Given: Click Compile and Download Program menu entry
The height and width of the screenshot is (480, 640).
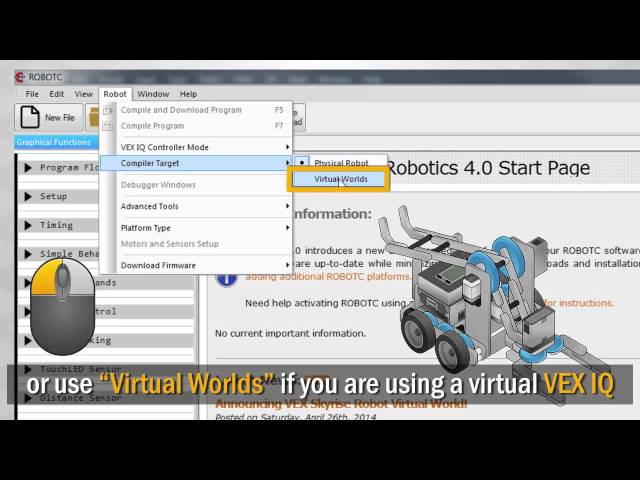Looking at the screenshot, I should click(x=196, y=110).
